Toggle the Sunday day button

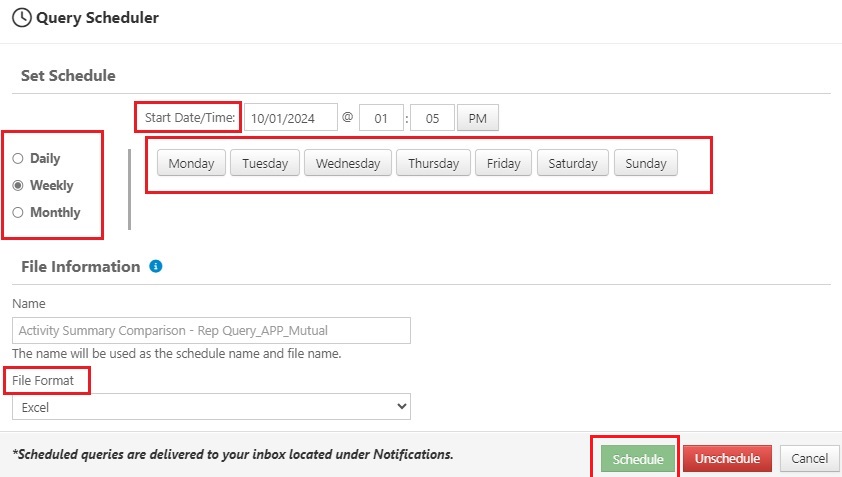645,163
